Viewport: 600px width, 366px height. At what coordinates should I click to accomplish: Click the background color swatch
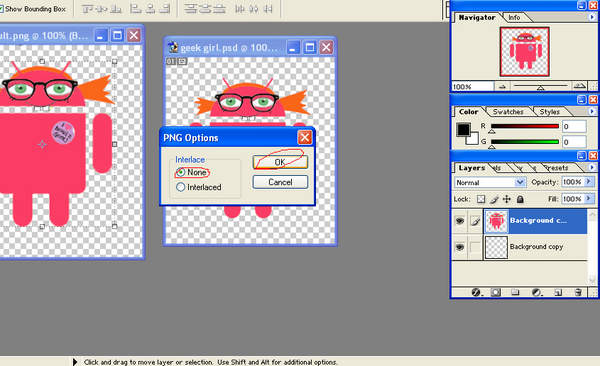[474, 140]
